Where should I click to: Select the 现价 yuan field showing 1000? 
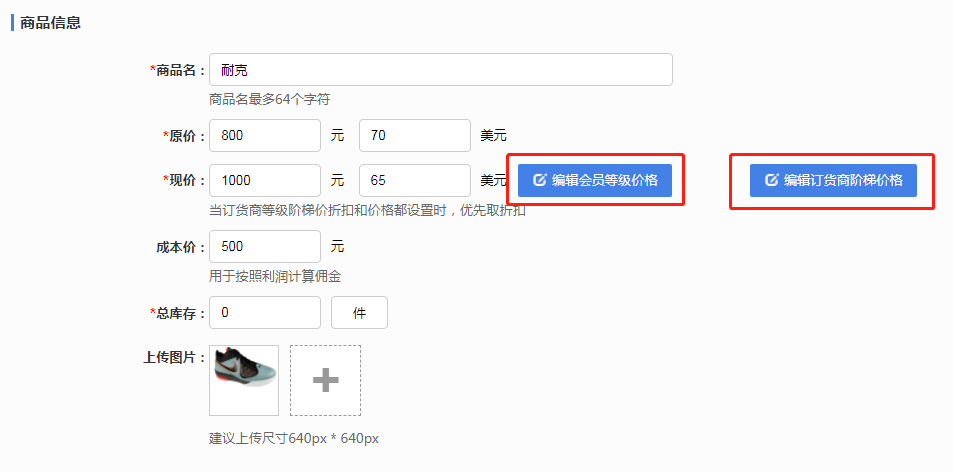point(264,180)
